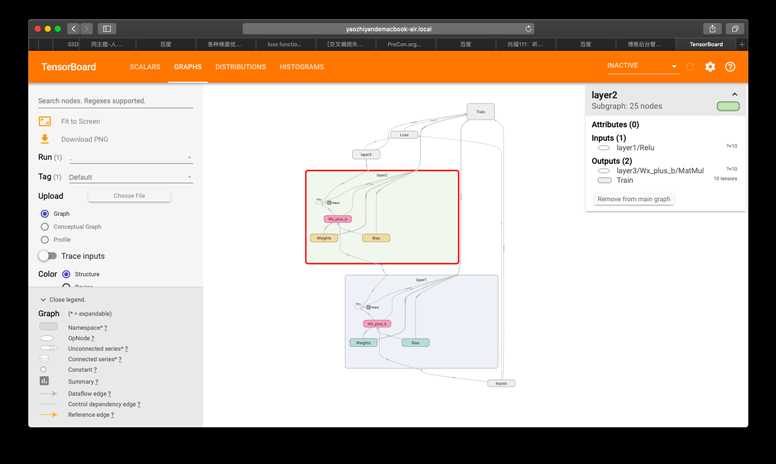The image size is (776, 464).
Task: Select the Weights node inside layer1
Action: pos(363,342)
